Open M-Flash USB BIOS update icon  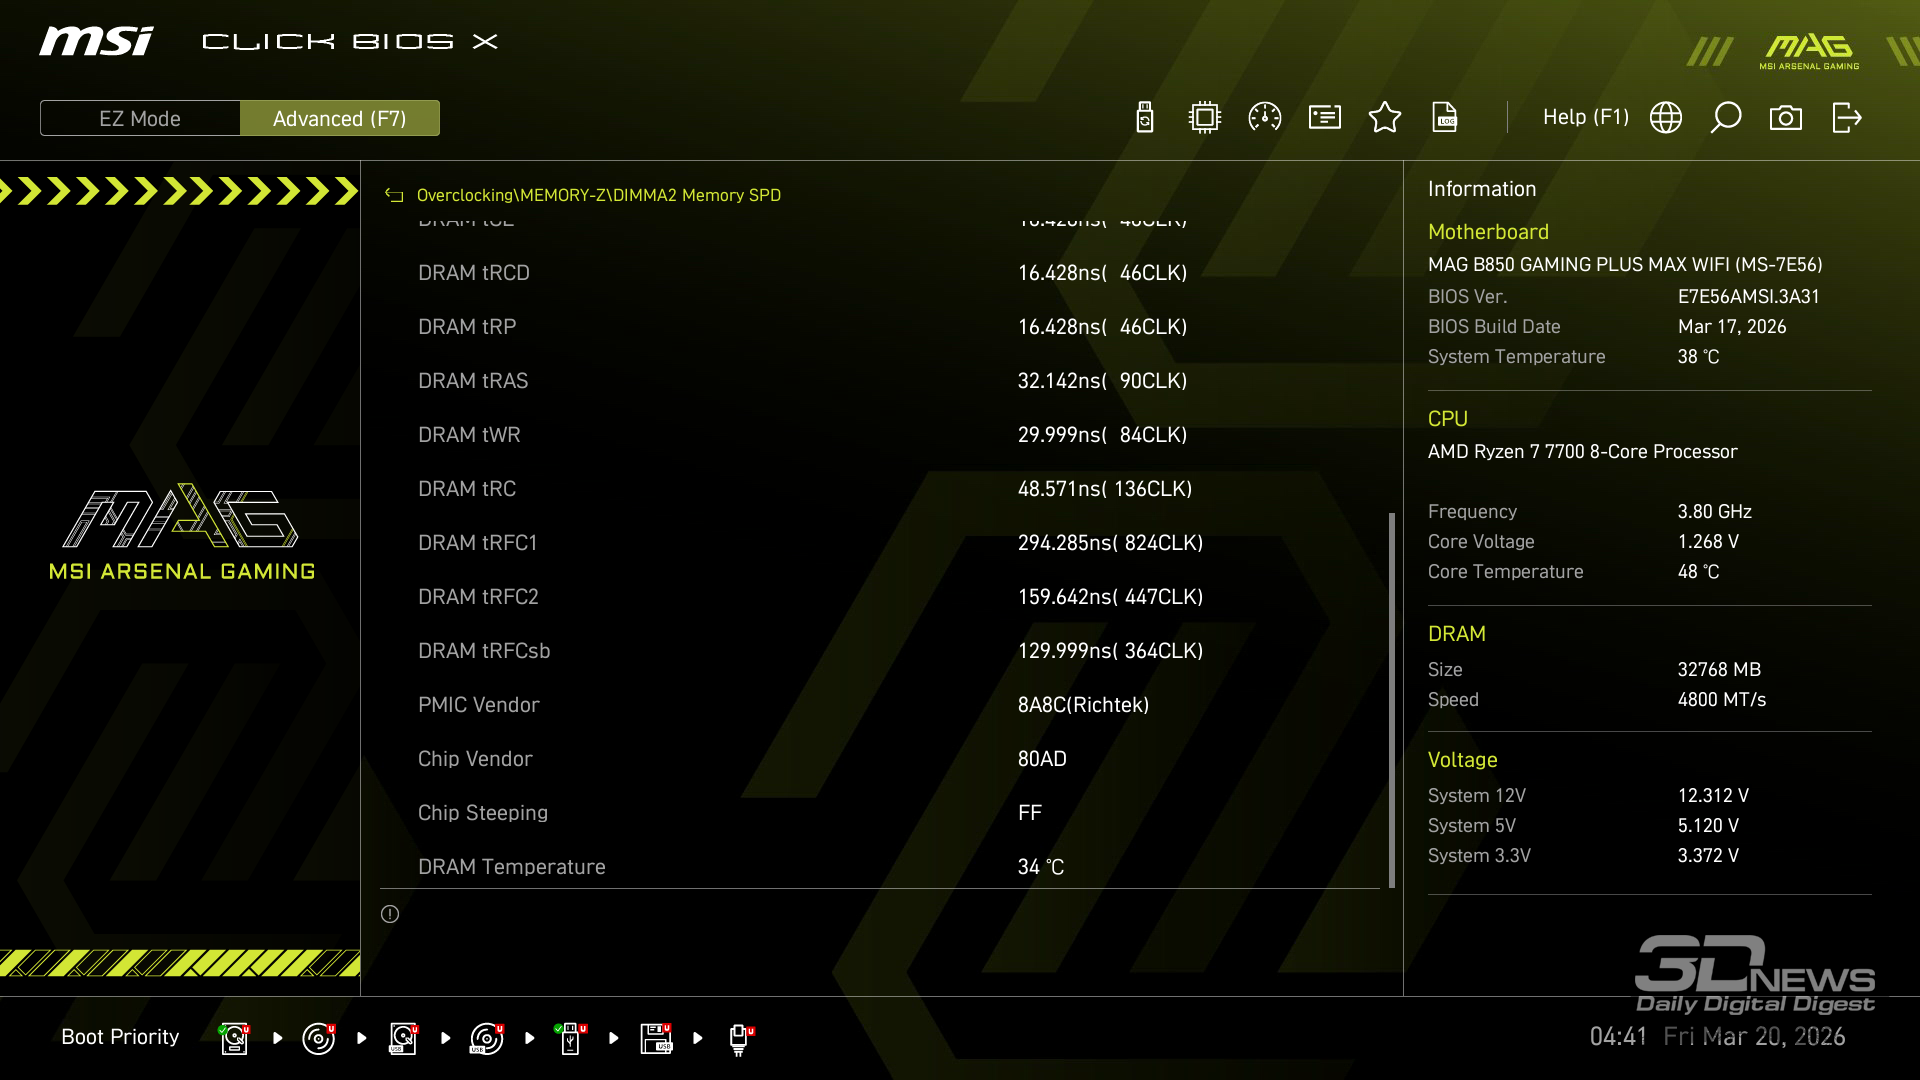[1145, 118]
